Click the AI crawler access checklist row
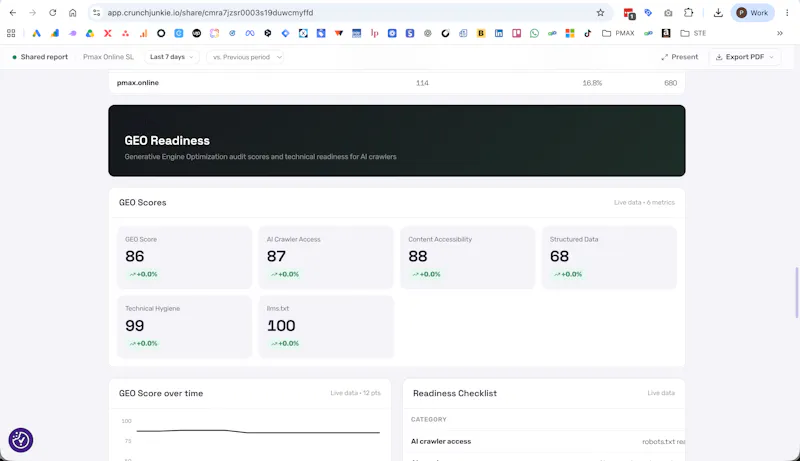800x461 pixels. 544,442
